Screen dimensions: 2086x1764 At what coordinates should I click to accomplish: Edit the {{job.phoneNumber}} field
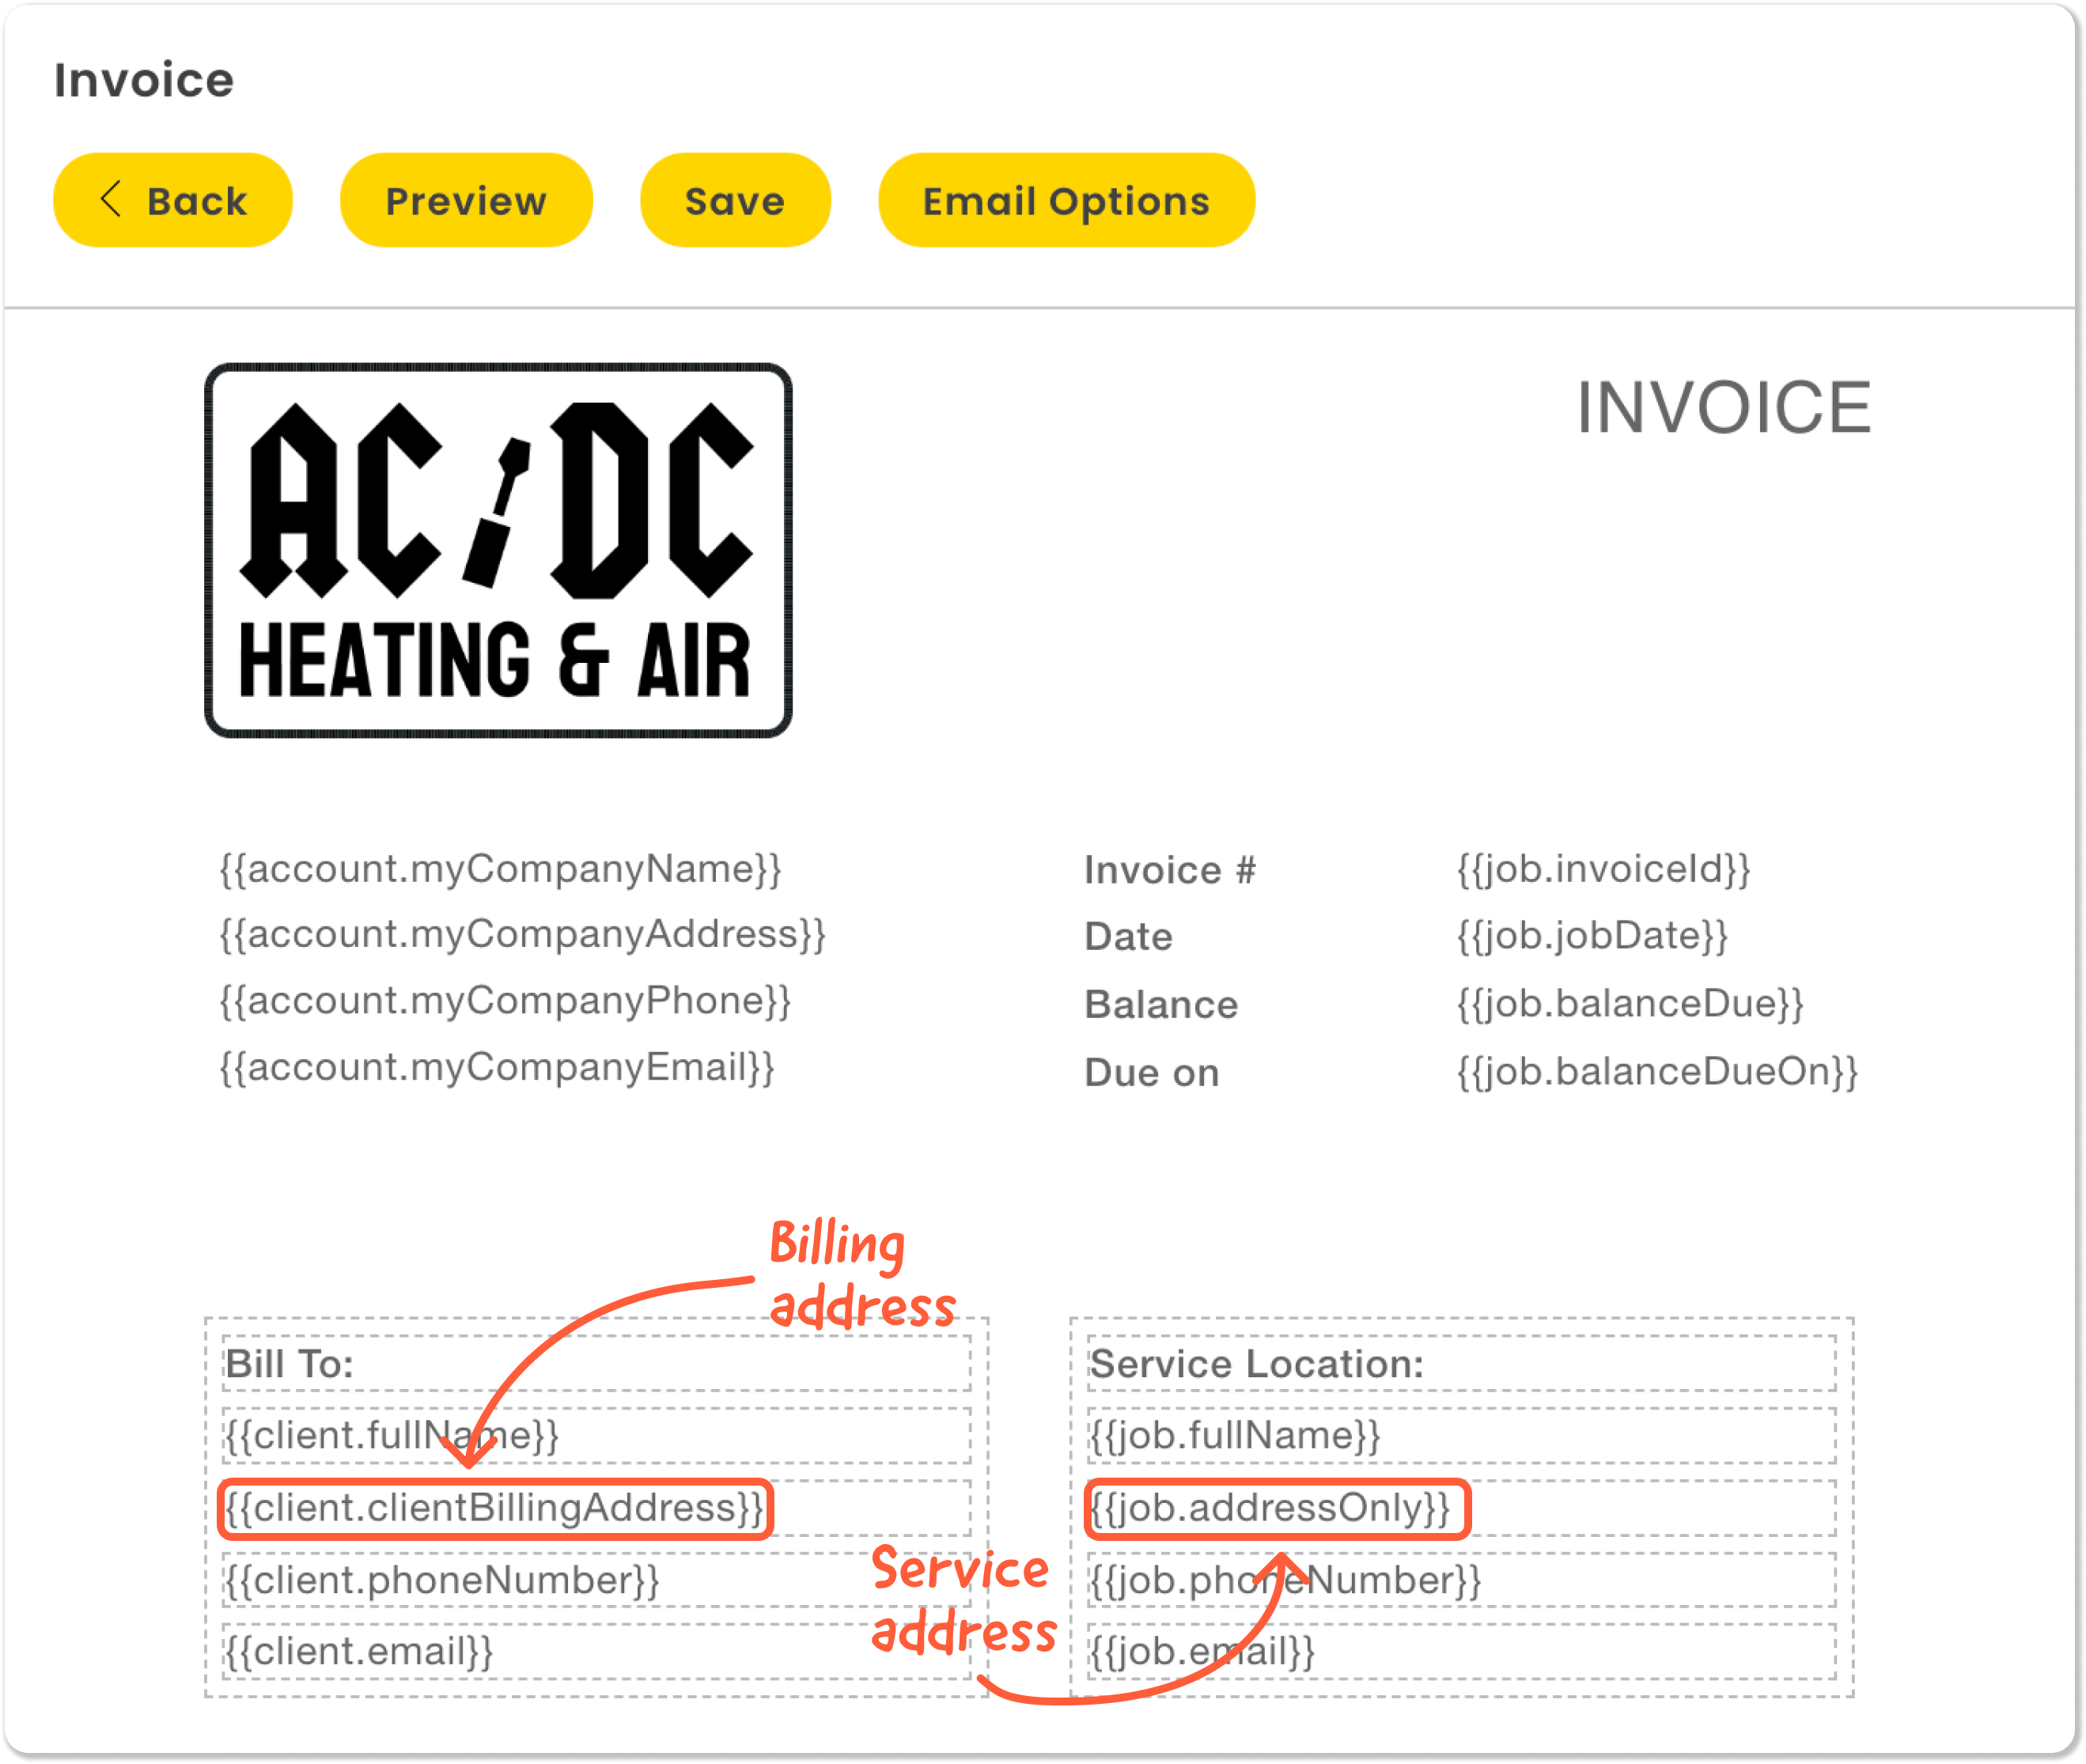click(x=1461, y=1580)
